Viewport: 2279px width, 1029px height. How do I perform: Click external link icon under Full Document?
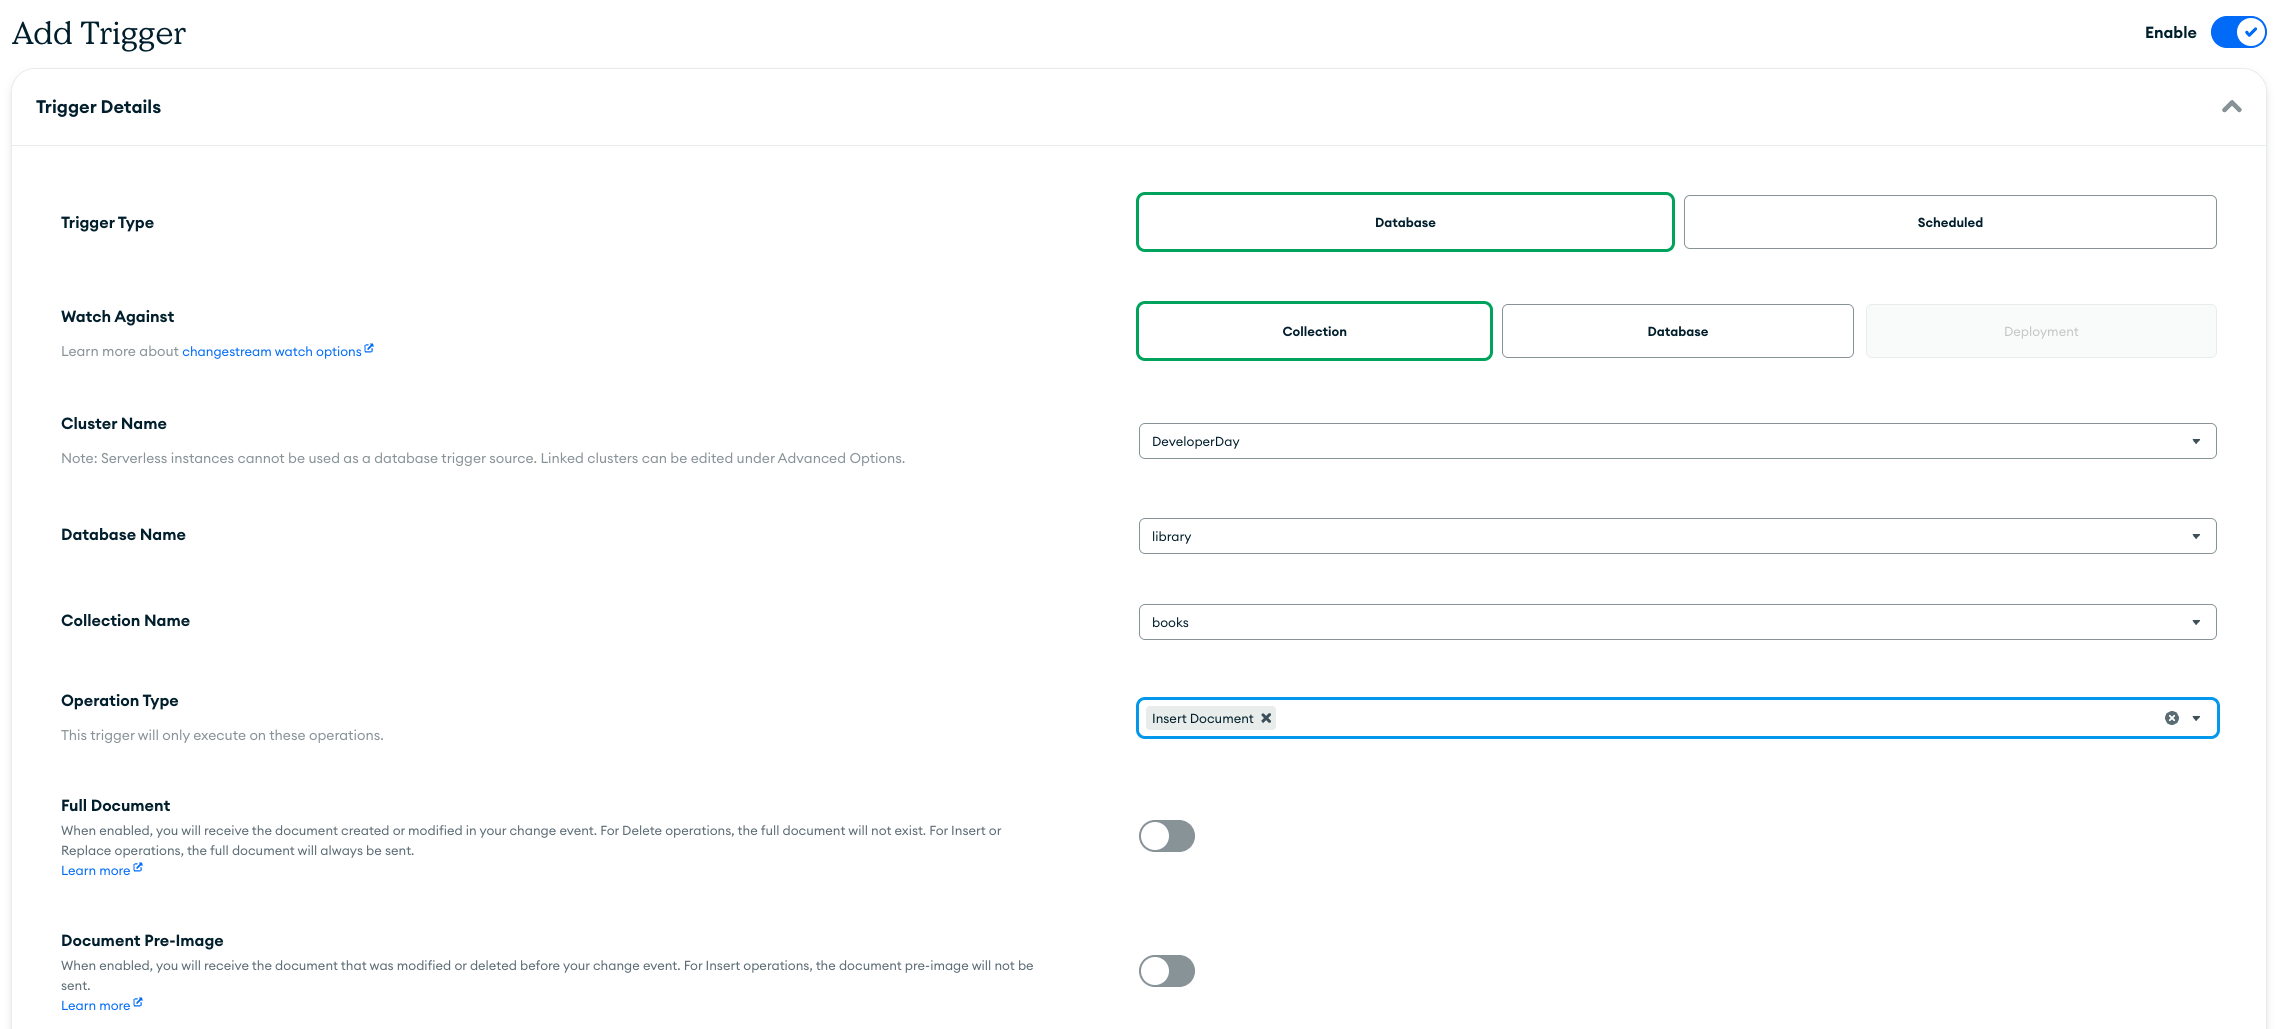[138, 868]
